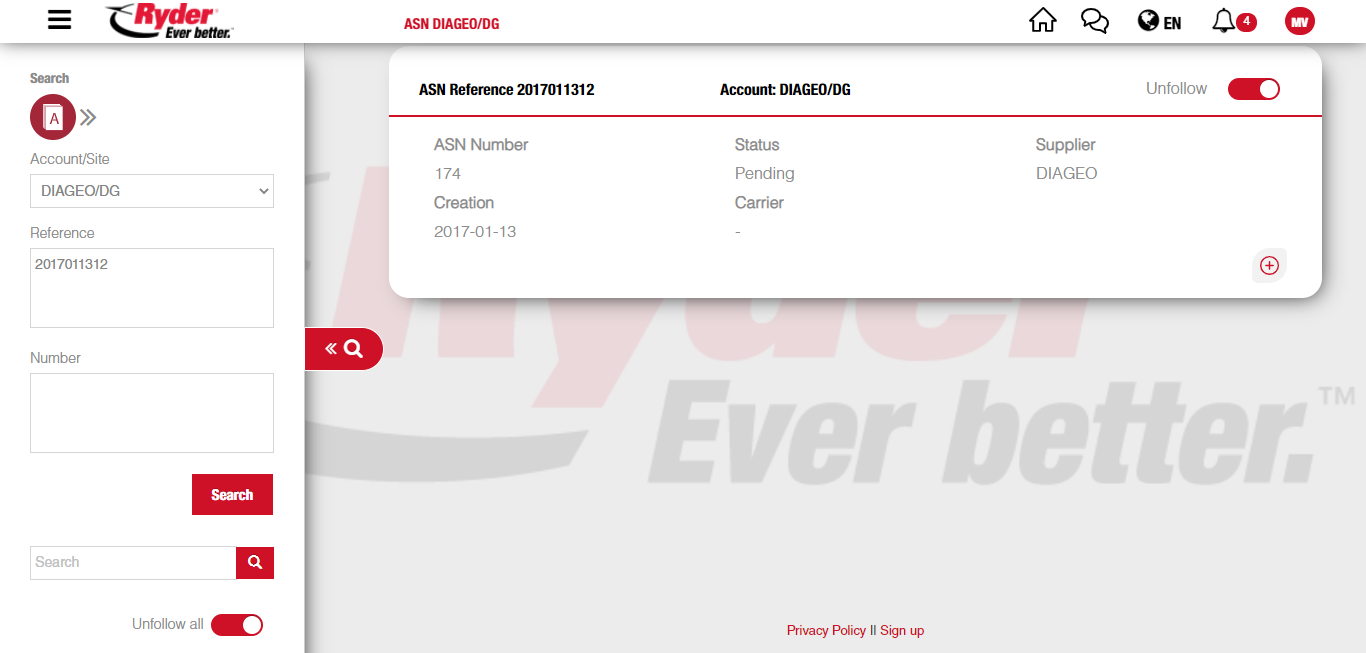The height and width of the screenshot is (653, 1366).
Task: Toggle the Unfollow switch for ASN 2017011312
Action: point(1253,89)
